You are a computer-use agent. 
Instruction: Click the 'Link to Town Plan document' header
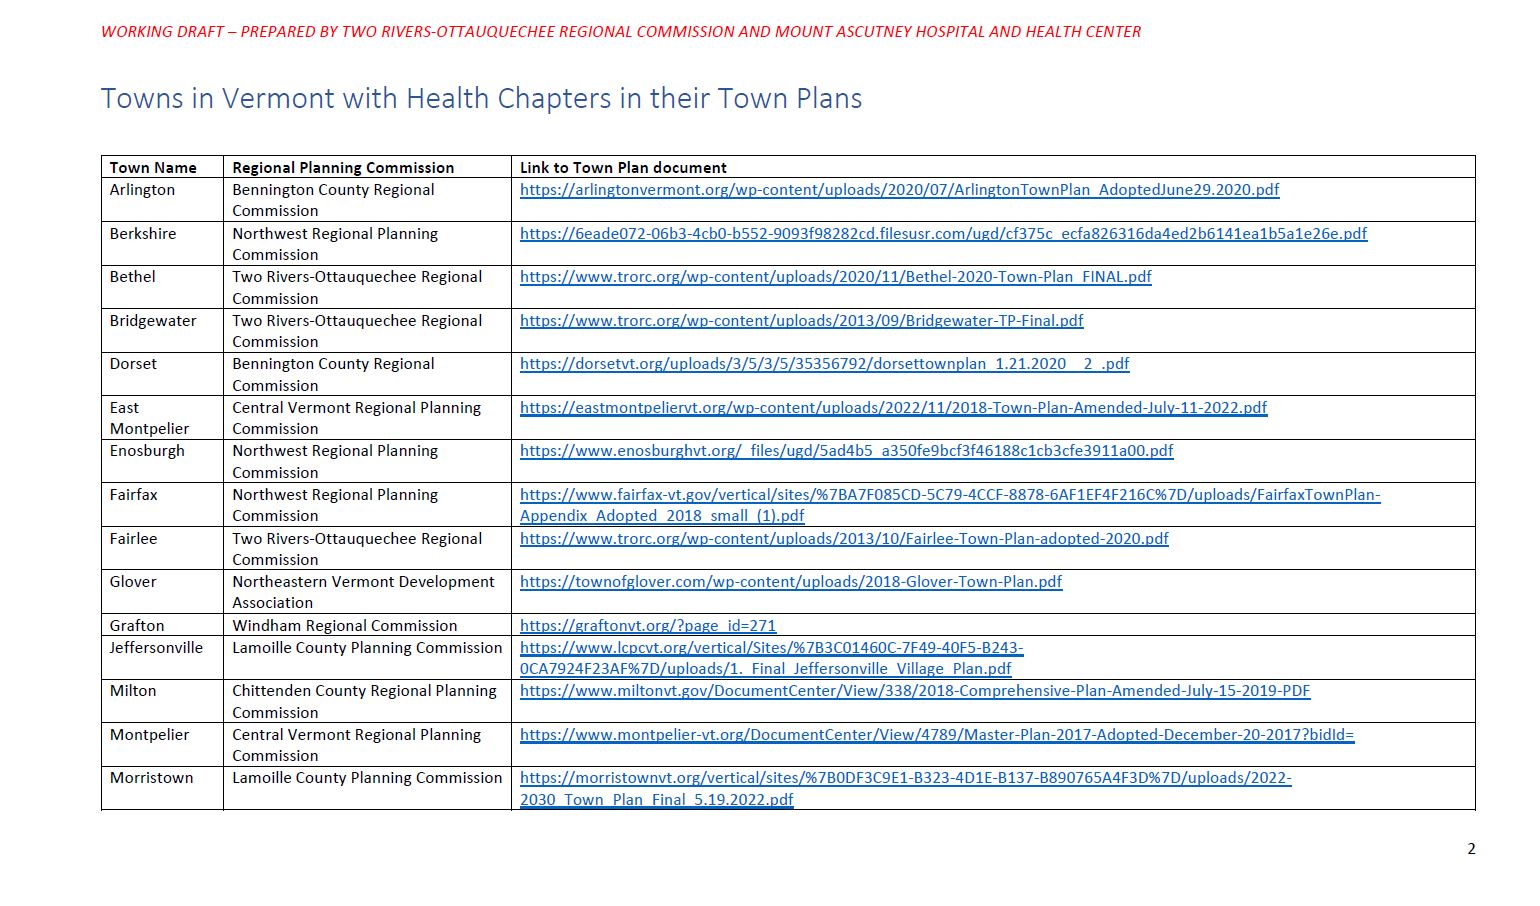coord(623,168)
